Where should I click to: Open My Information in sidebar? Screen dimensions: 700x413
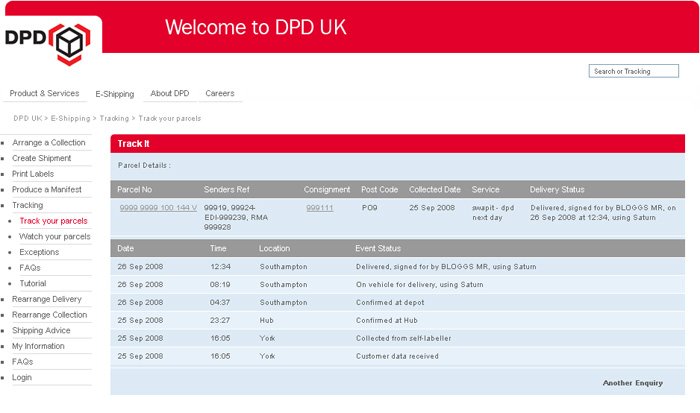[x=38, y=346]
